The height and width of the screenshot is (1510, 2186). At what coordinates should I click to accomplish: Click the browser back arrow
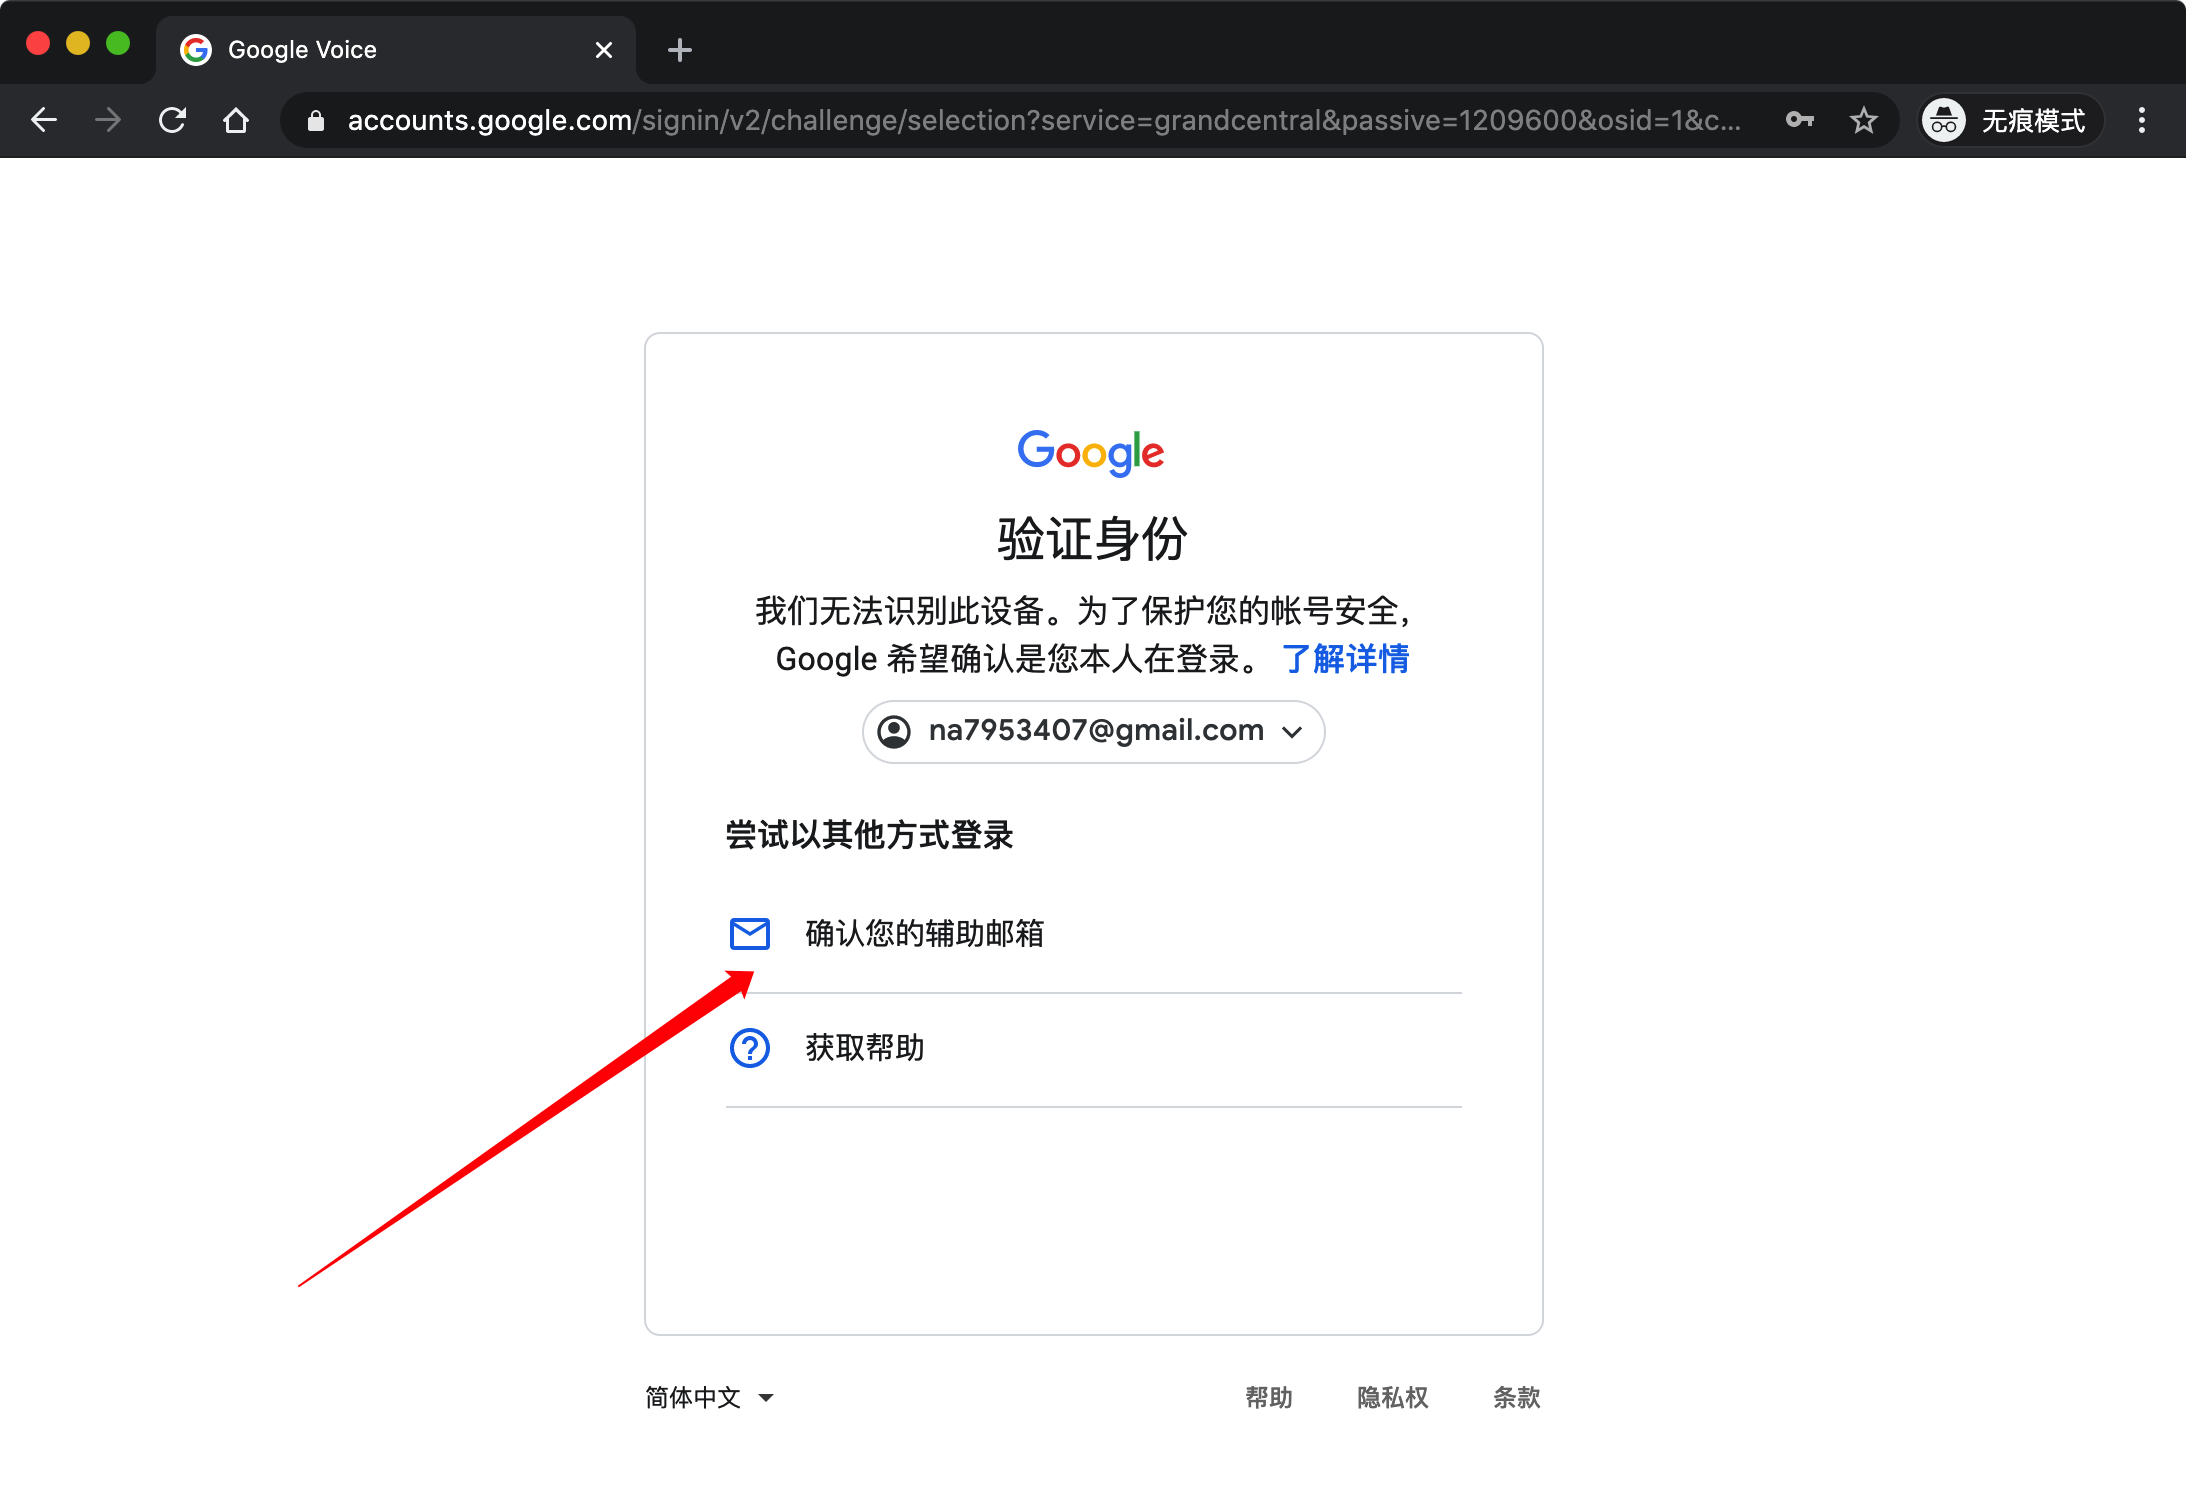coord(44,121)
